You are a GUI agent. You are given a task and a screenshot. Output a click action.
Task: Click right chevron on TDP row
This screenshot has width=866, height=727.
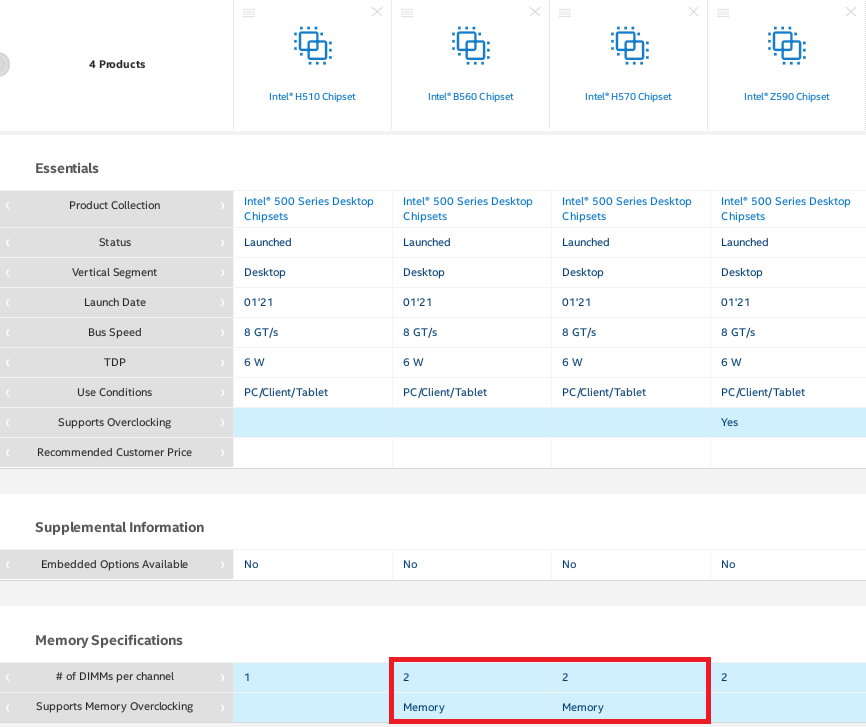[x=223, y=362]
